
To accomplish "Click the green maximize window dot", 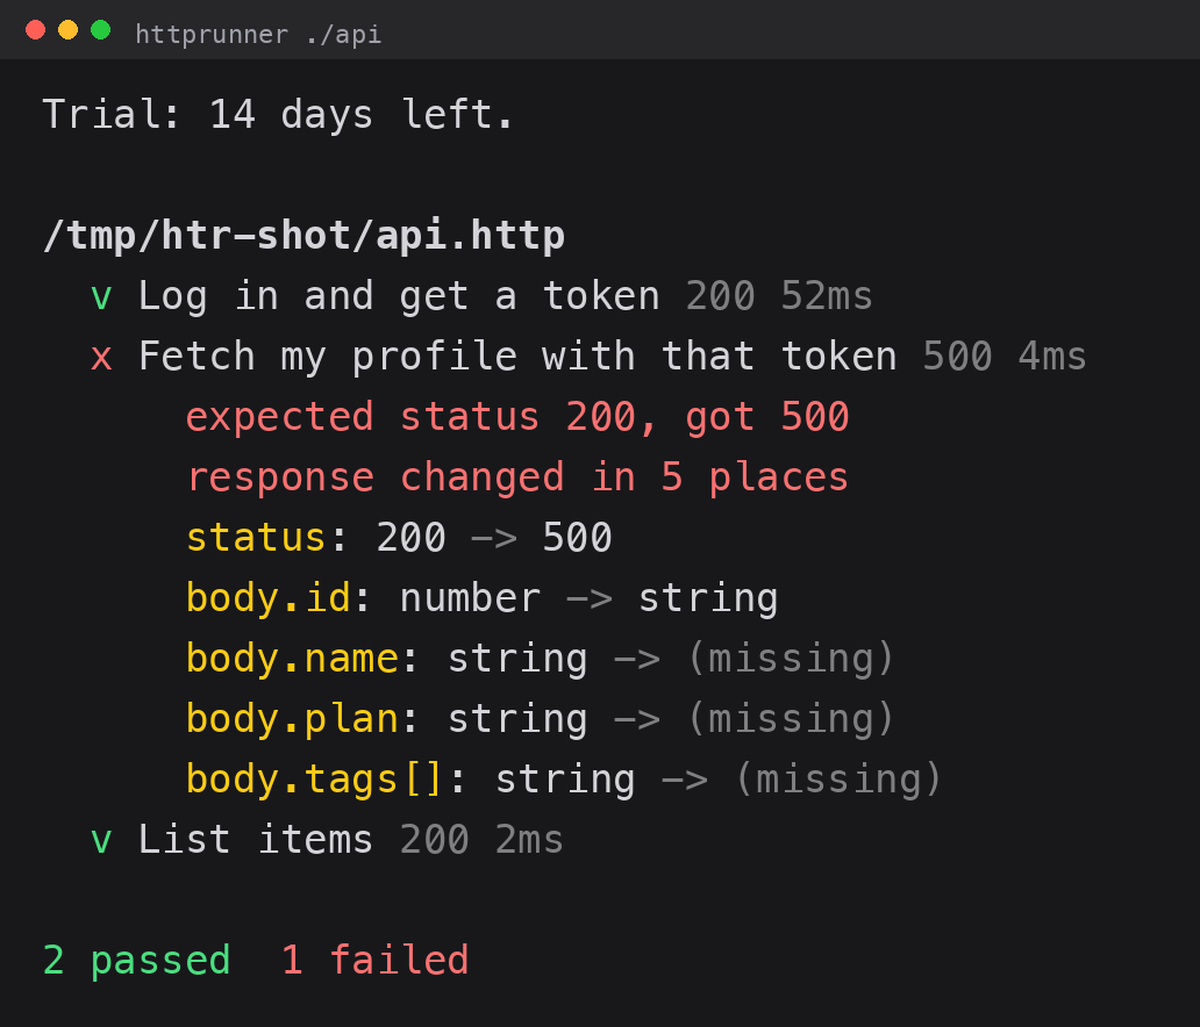I will tap(100, 30).
